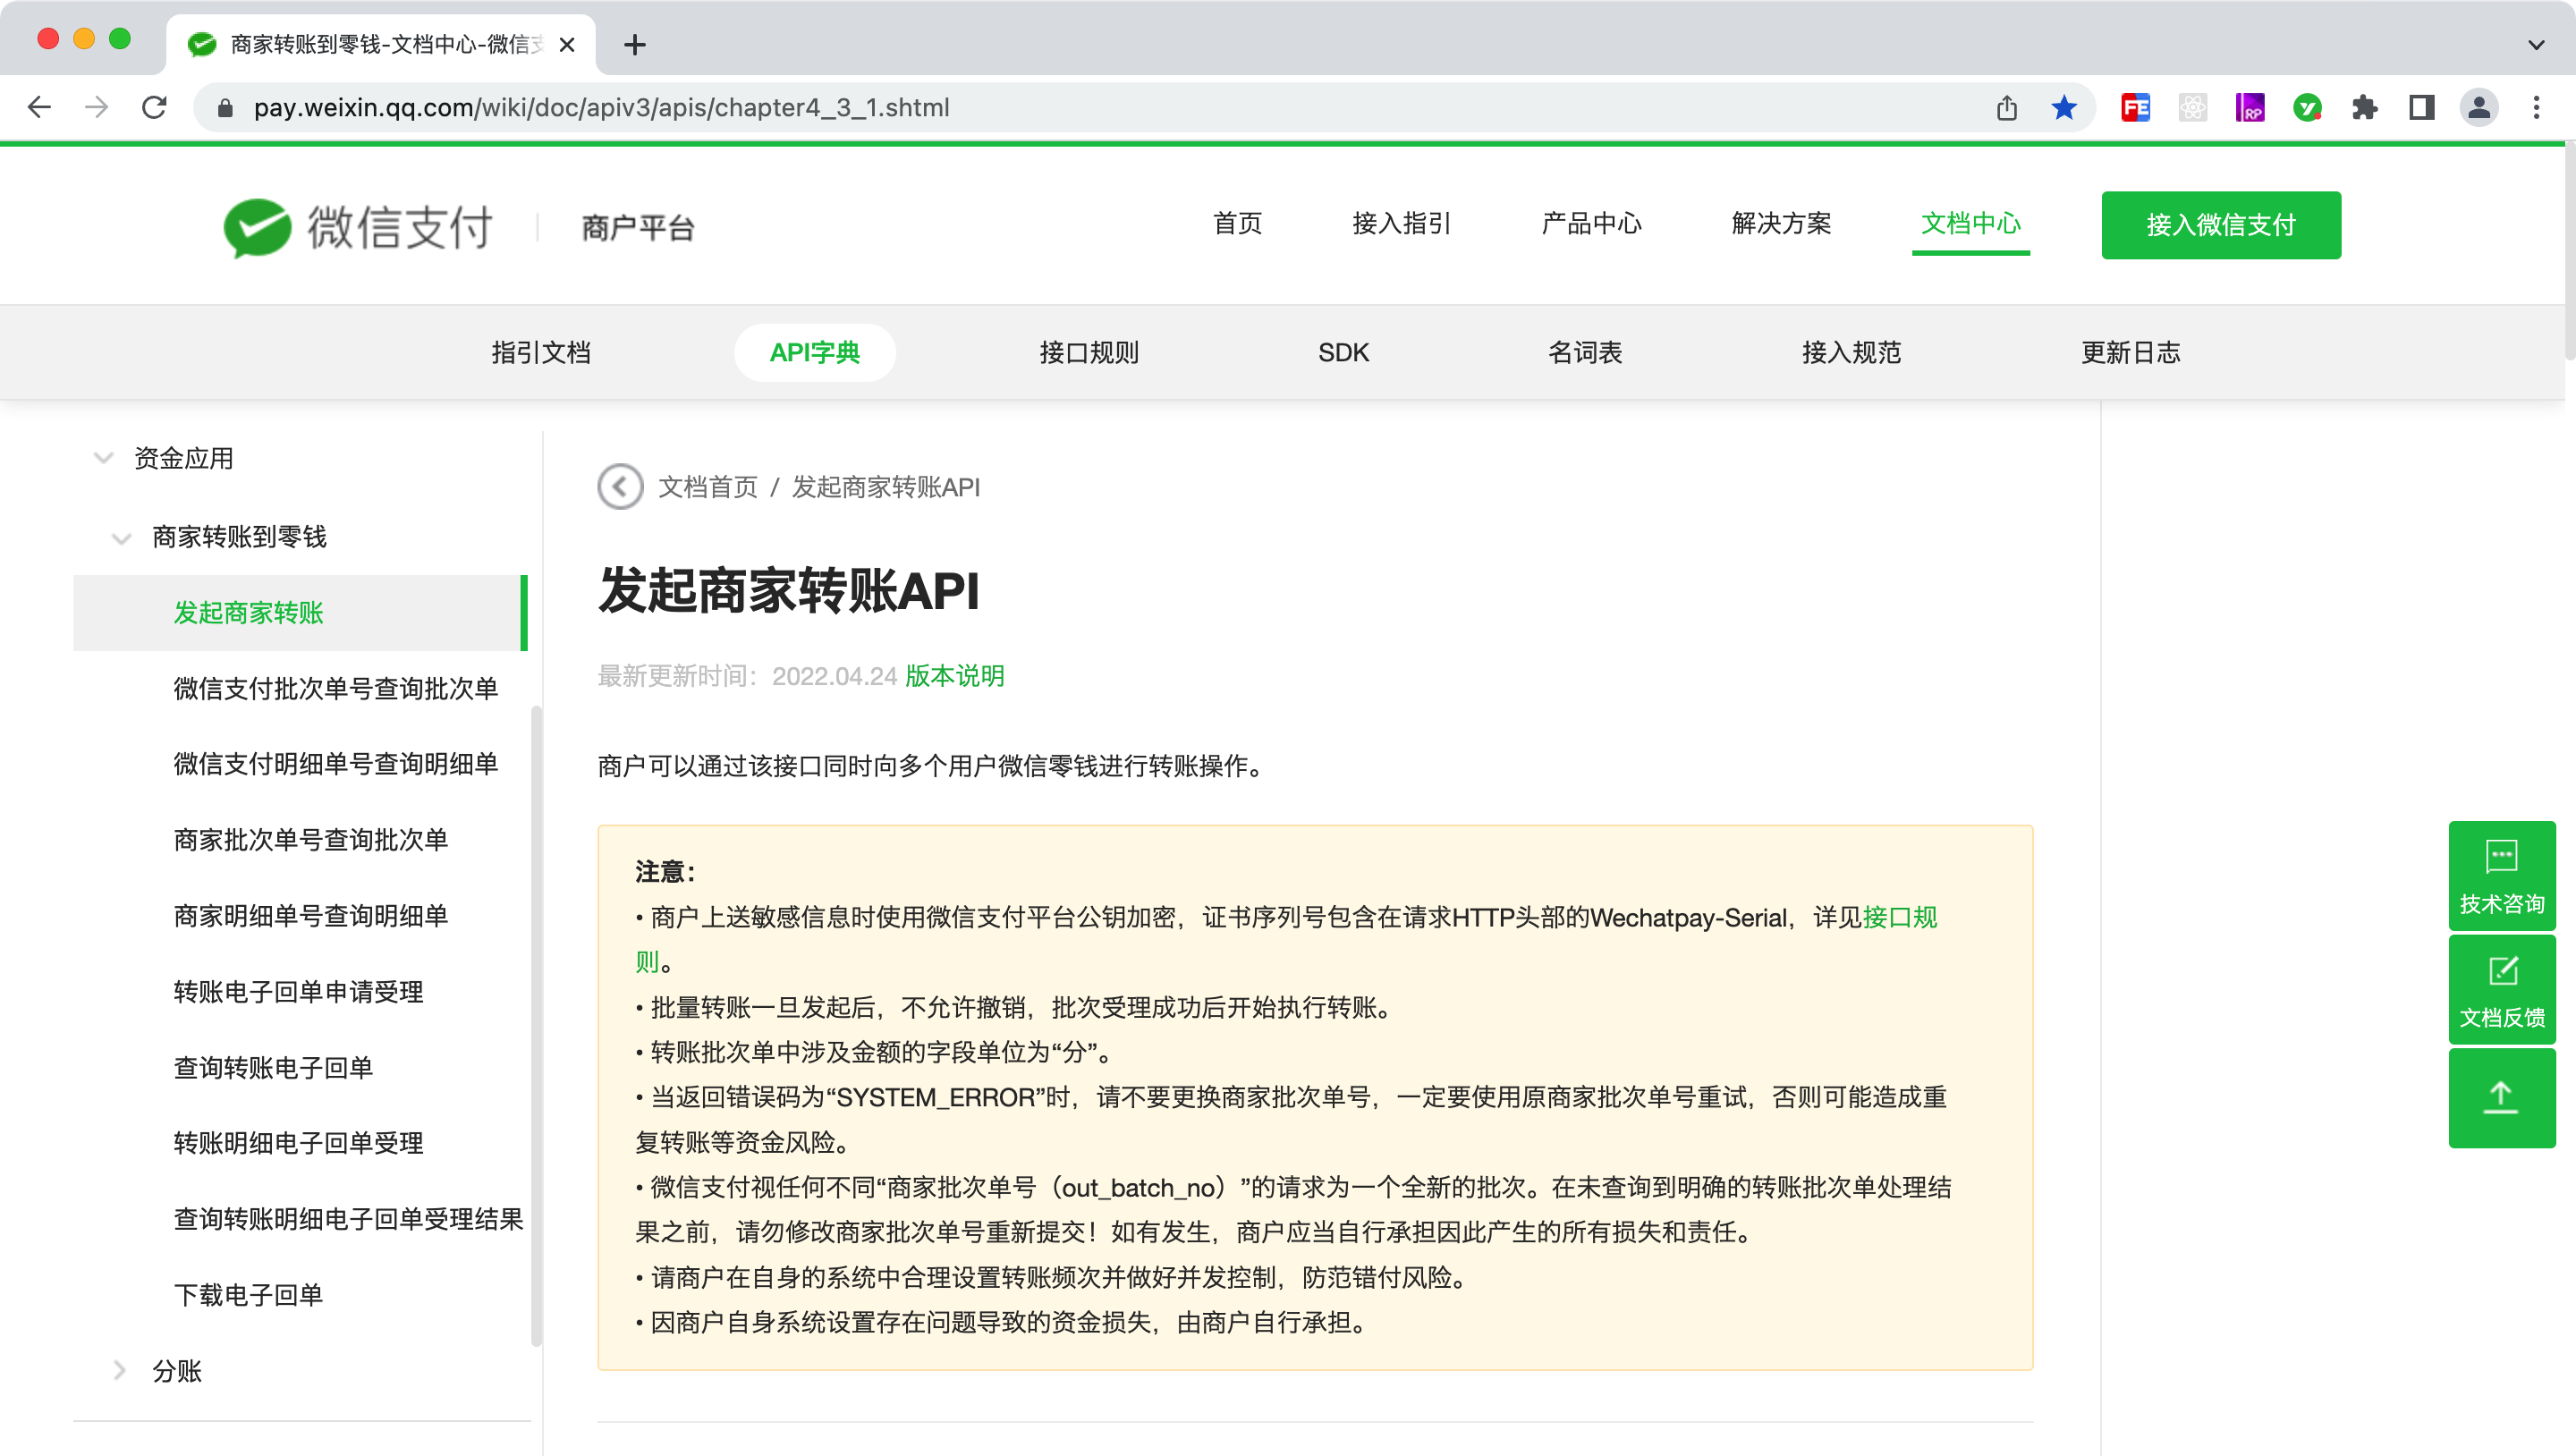The image size is (2576, 1456).
Task: Open the browser Extensions puzzle icon
Action: [2364, 108]
